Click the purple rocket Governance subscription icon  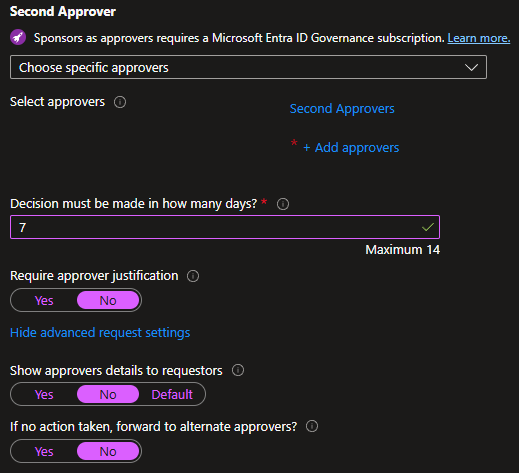[x=18, y=37]
